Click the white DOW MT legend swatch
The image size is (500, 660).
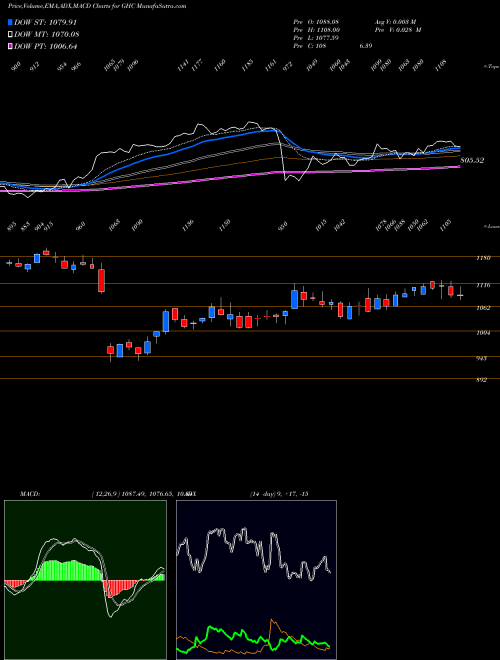[x=11, y=35]
